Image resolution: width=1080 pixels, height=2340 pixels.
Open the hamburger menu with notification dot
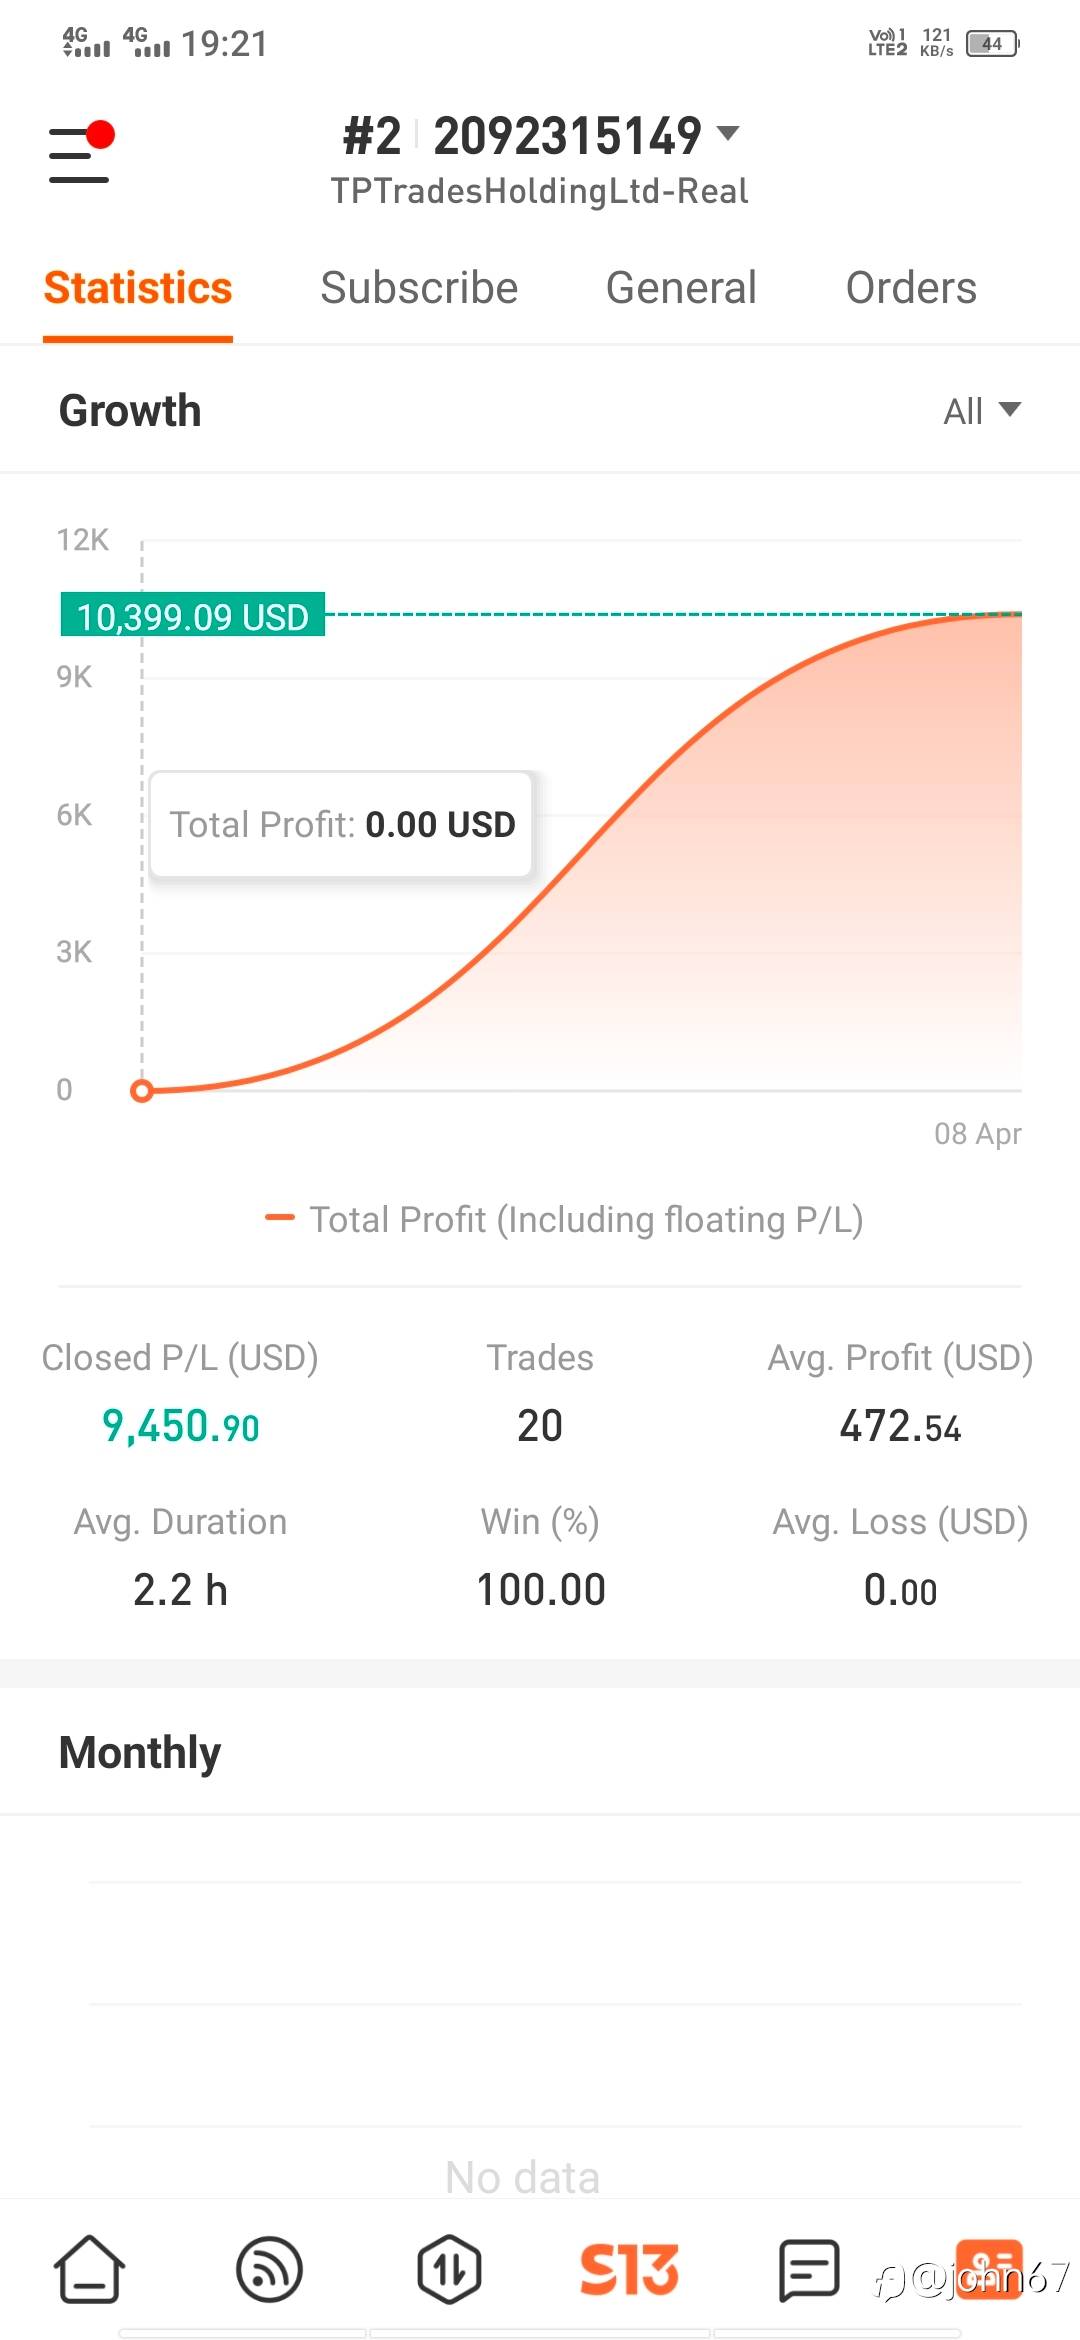click(x=80, y=154)
